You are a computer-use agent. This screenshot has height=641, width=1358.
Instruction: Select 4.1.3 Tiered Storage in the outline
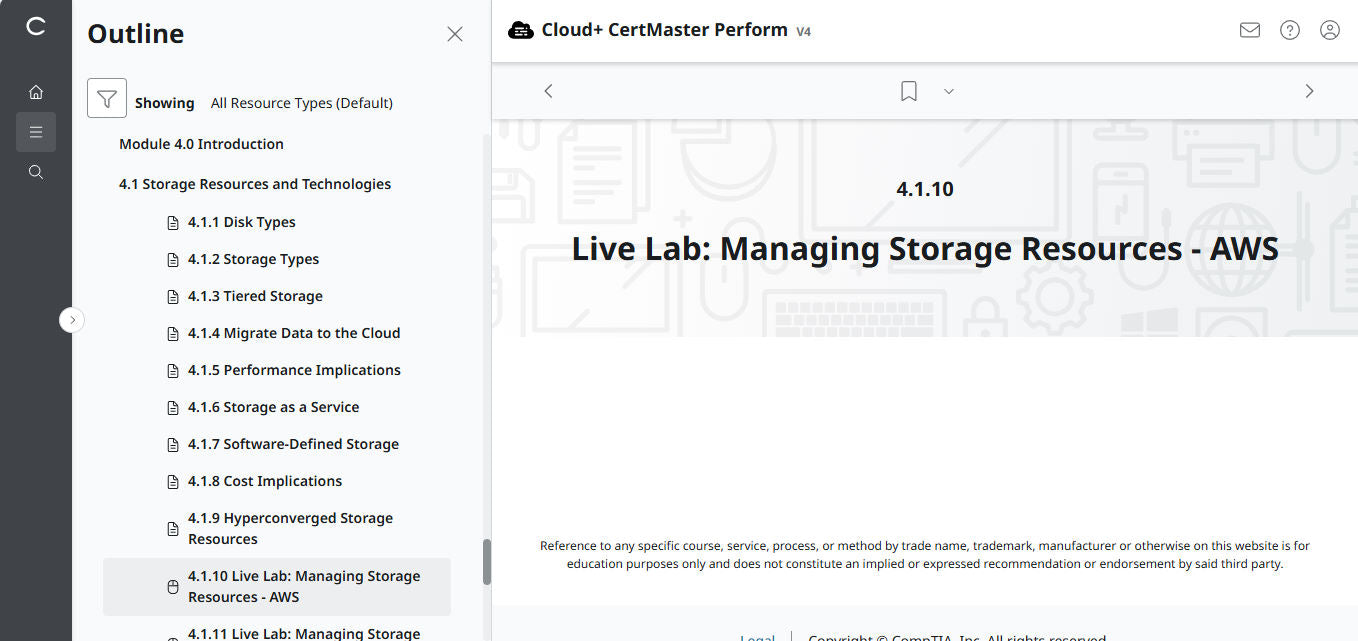point(255,295)
